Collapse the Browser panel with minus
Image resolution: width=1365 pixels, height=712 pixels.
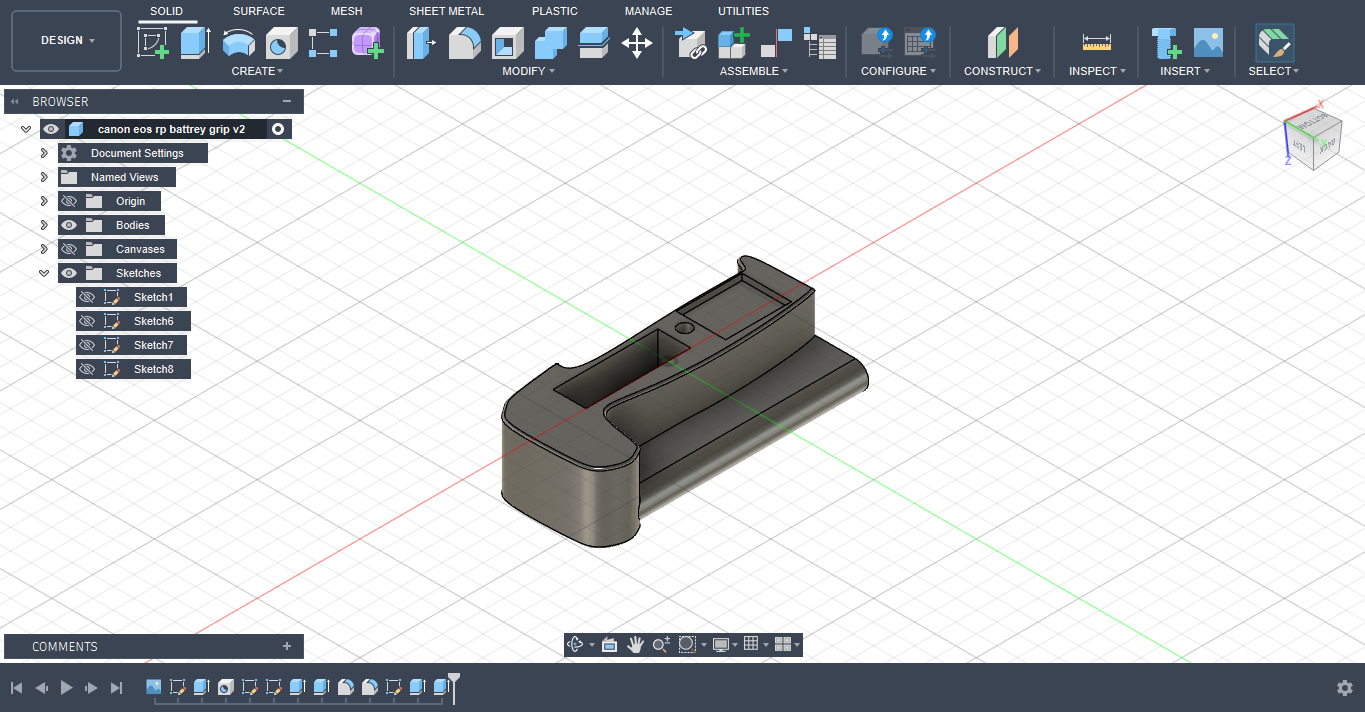tap(287, 101)
